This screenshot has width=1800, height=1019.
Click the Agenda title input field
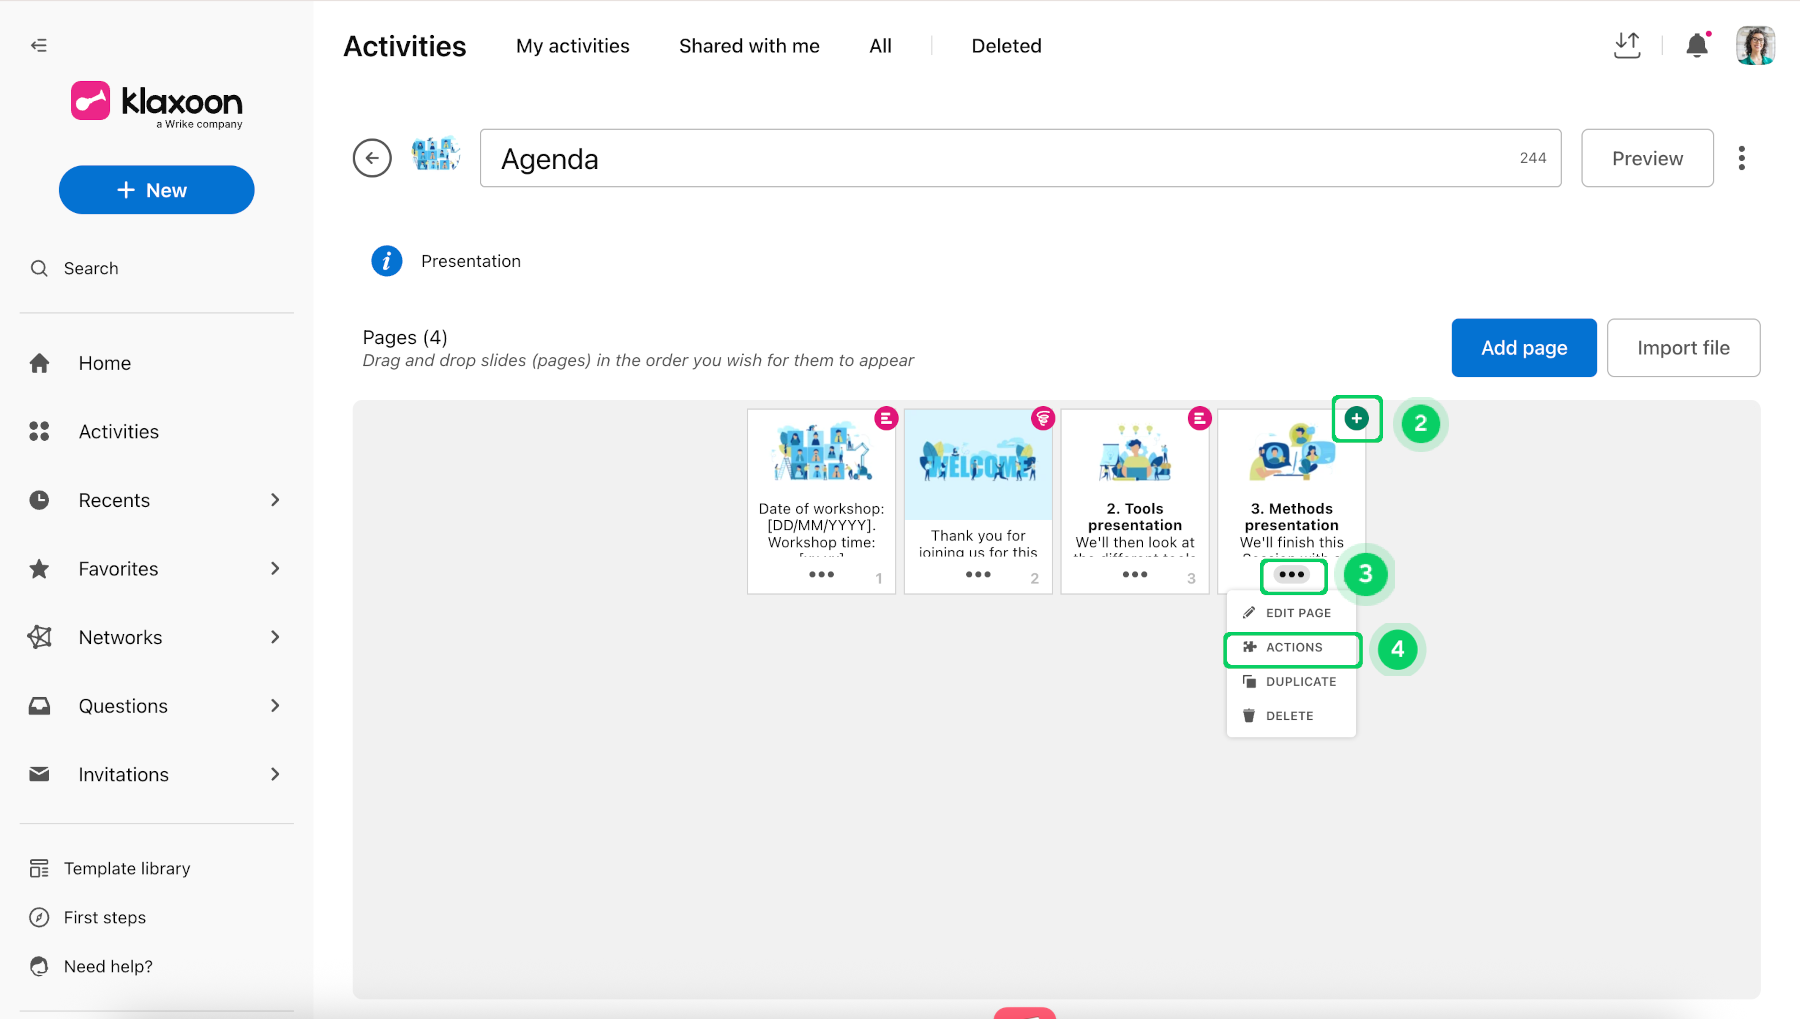click(x=1020, y=158)
